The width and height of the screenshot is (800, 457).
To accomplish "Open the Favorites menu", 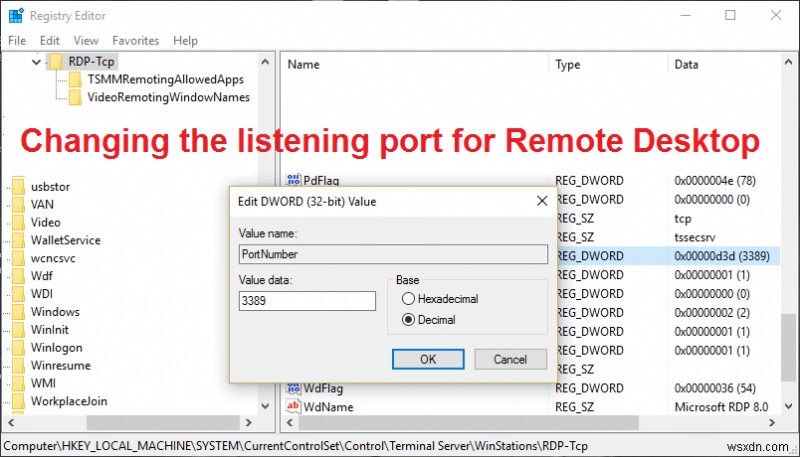I will point(136,41).
